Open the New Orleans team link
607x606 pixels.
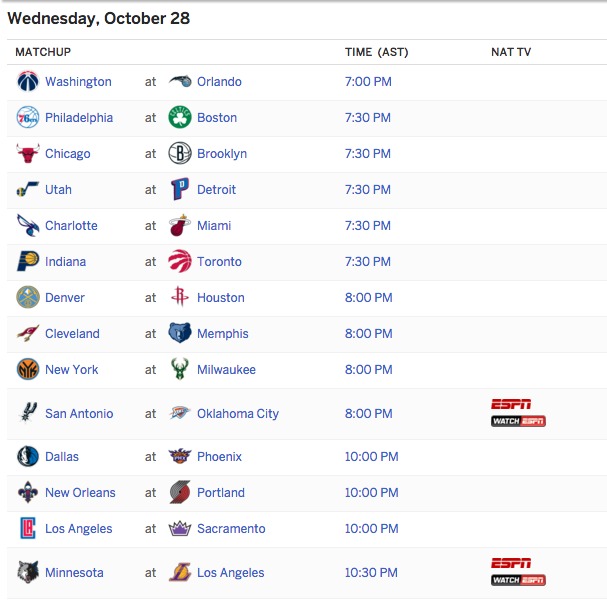pyautogui.click(x=80, y=493)
